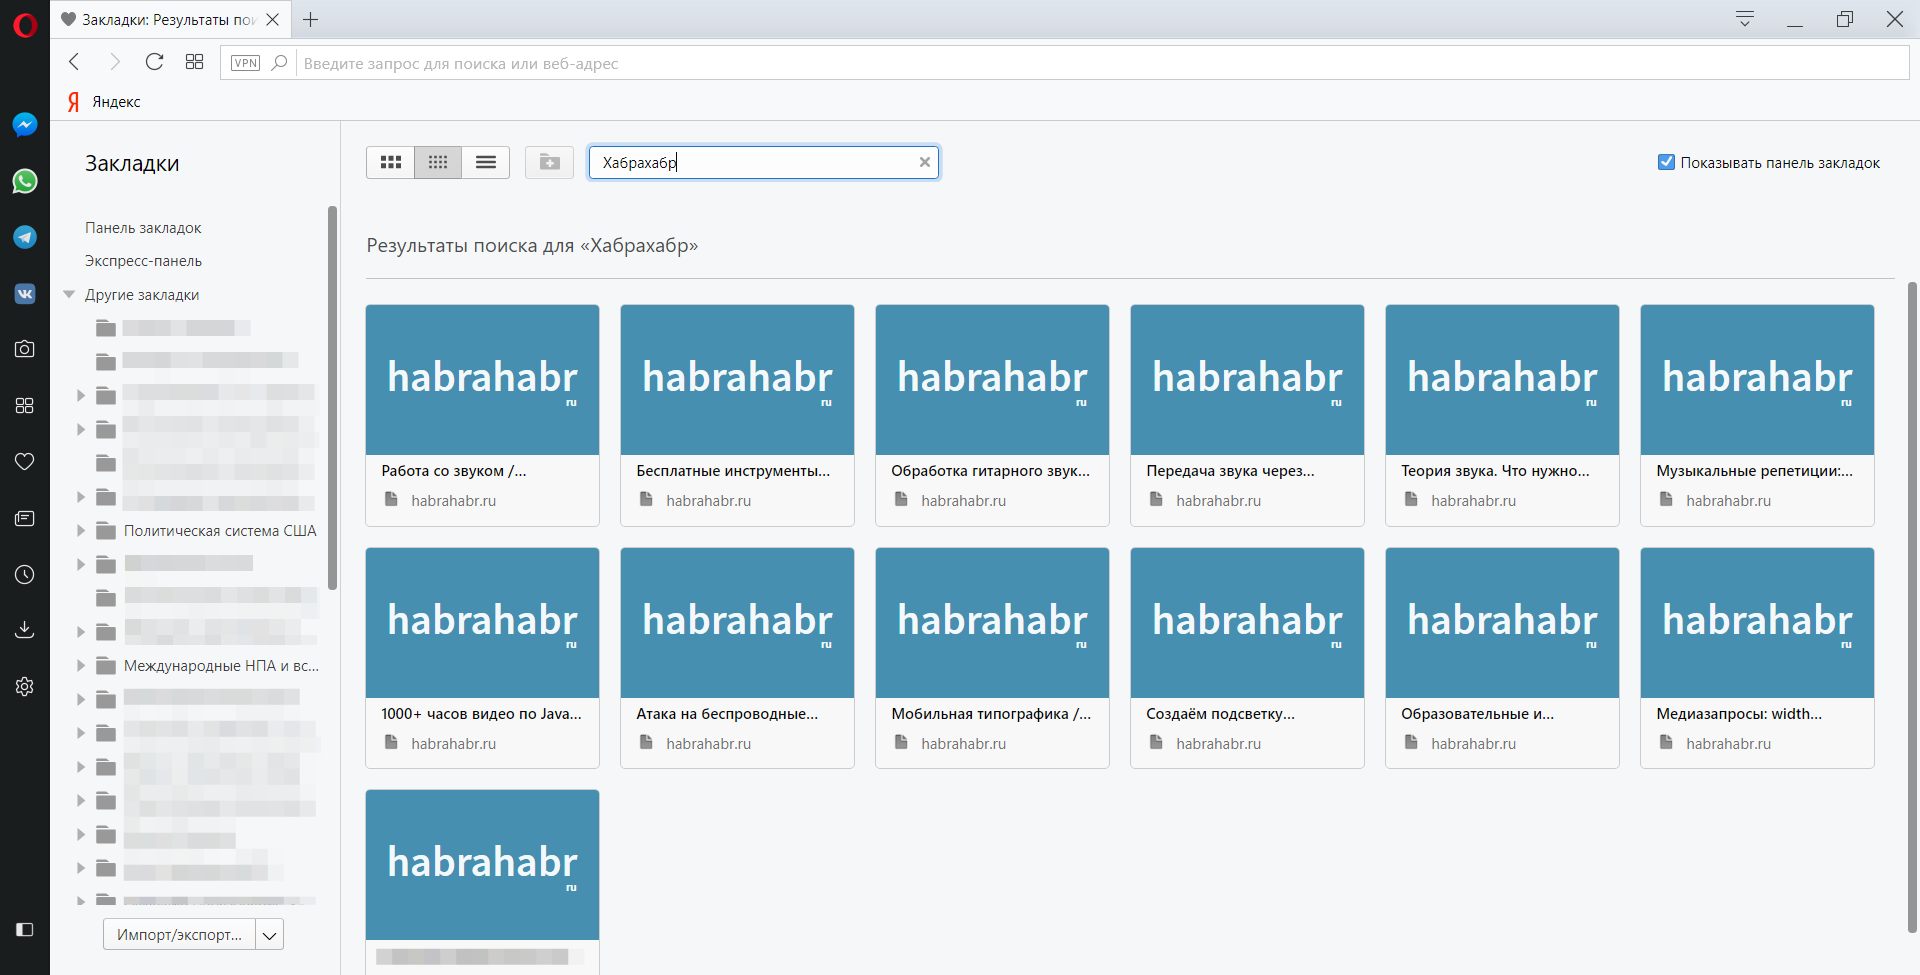The image size is (1920, 975).
Task: Collapse the Другие закладки tree node
Action: pos(69,295)
